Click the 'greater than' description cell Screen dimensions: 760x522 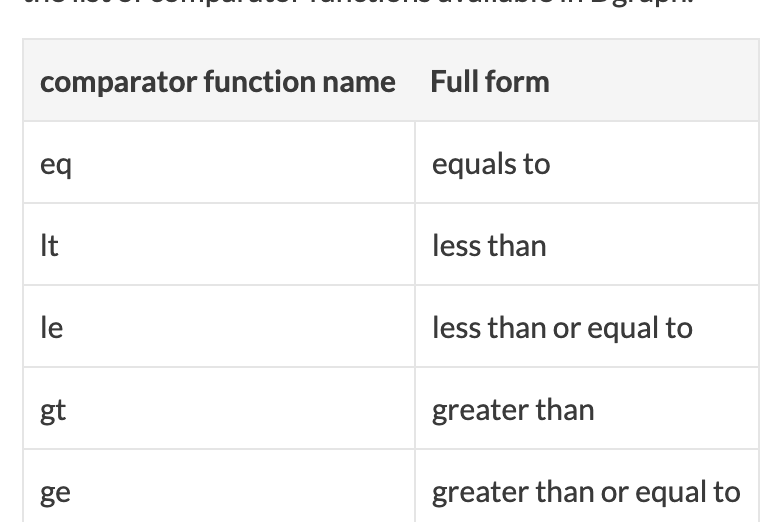513,410
